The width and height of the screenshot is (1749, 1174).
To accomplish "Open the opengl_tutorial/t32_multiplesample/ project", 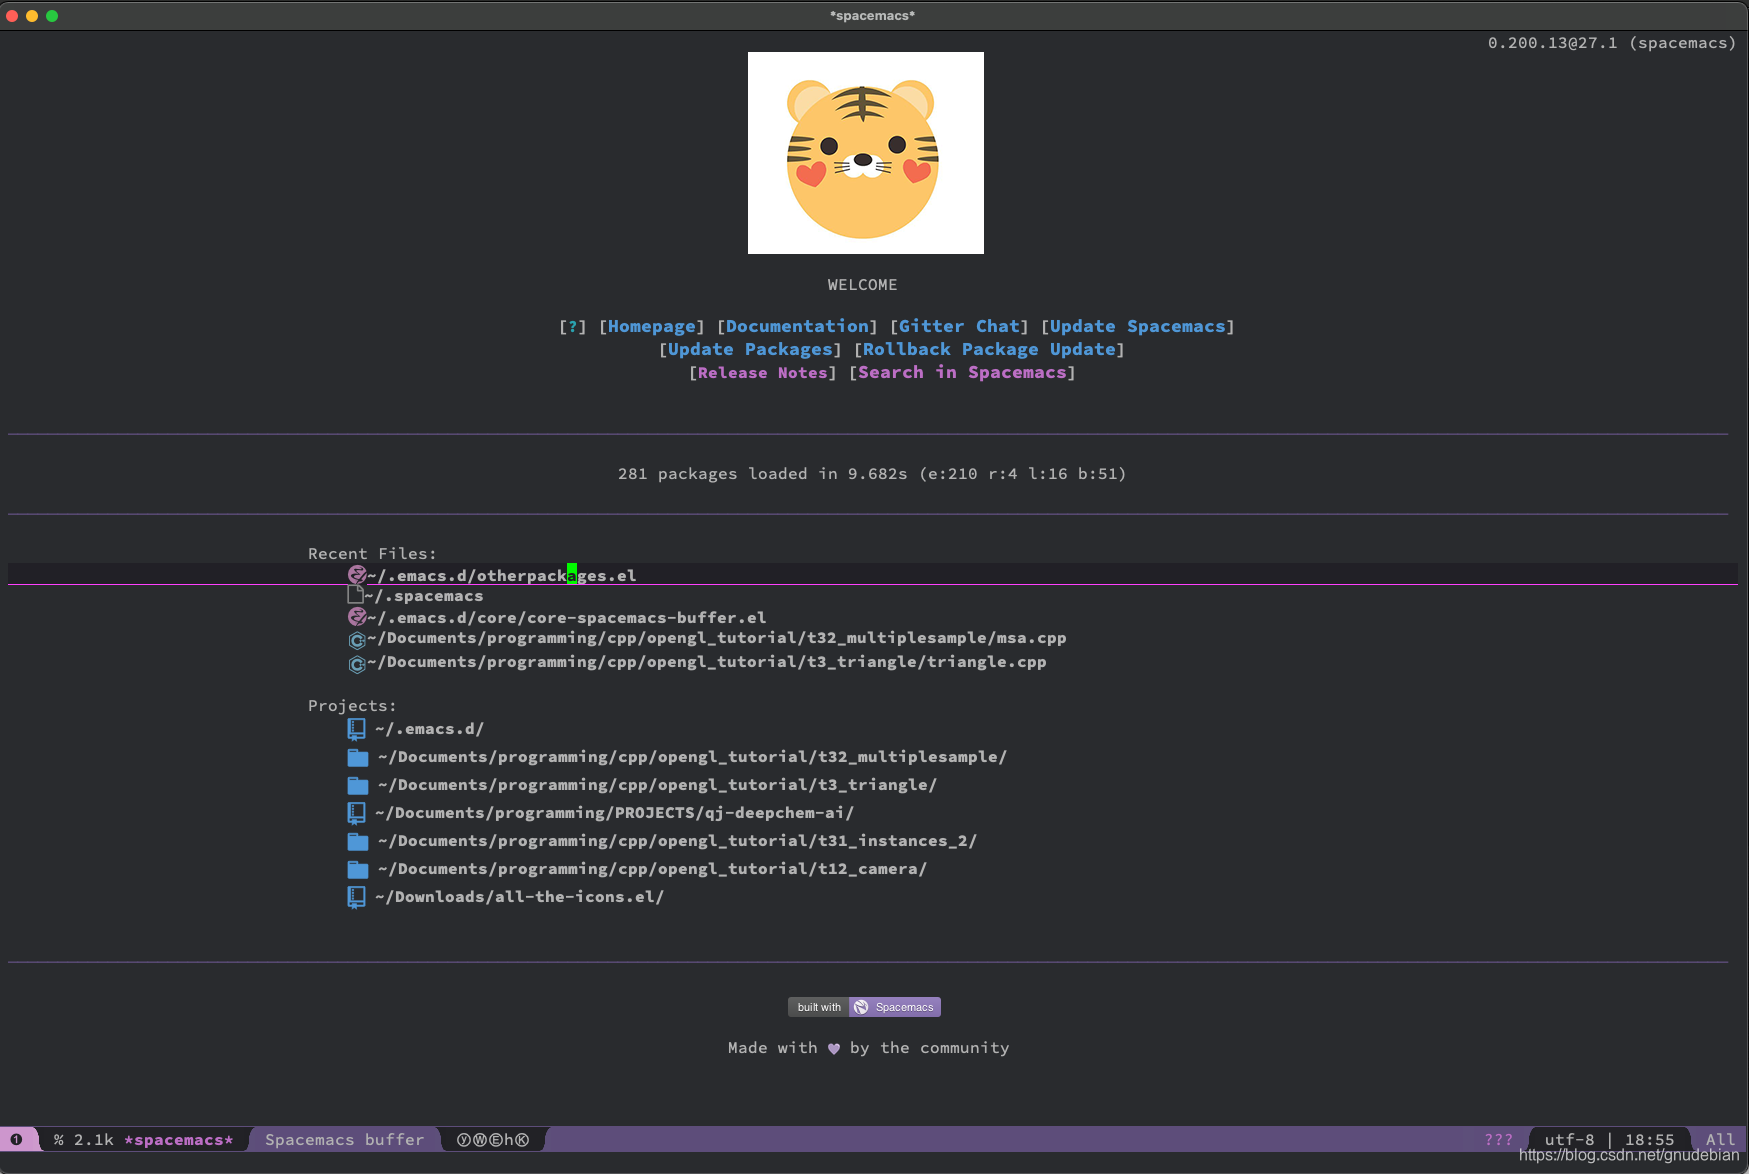I will (x=692, y=757).
